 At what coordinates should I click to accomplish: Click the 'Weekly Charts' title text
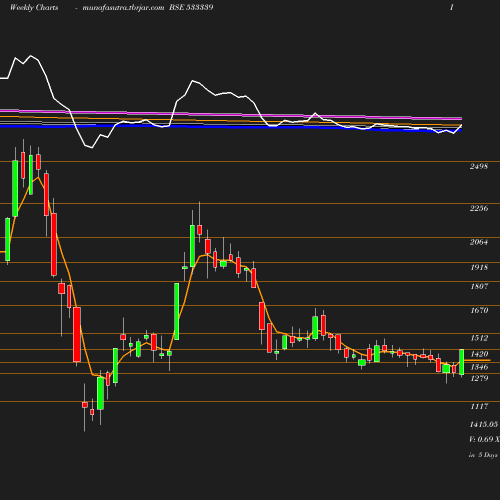tap(34, 8)
